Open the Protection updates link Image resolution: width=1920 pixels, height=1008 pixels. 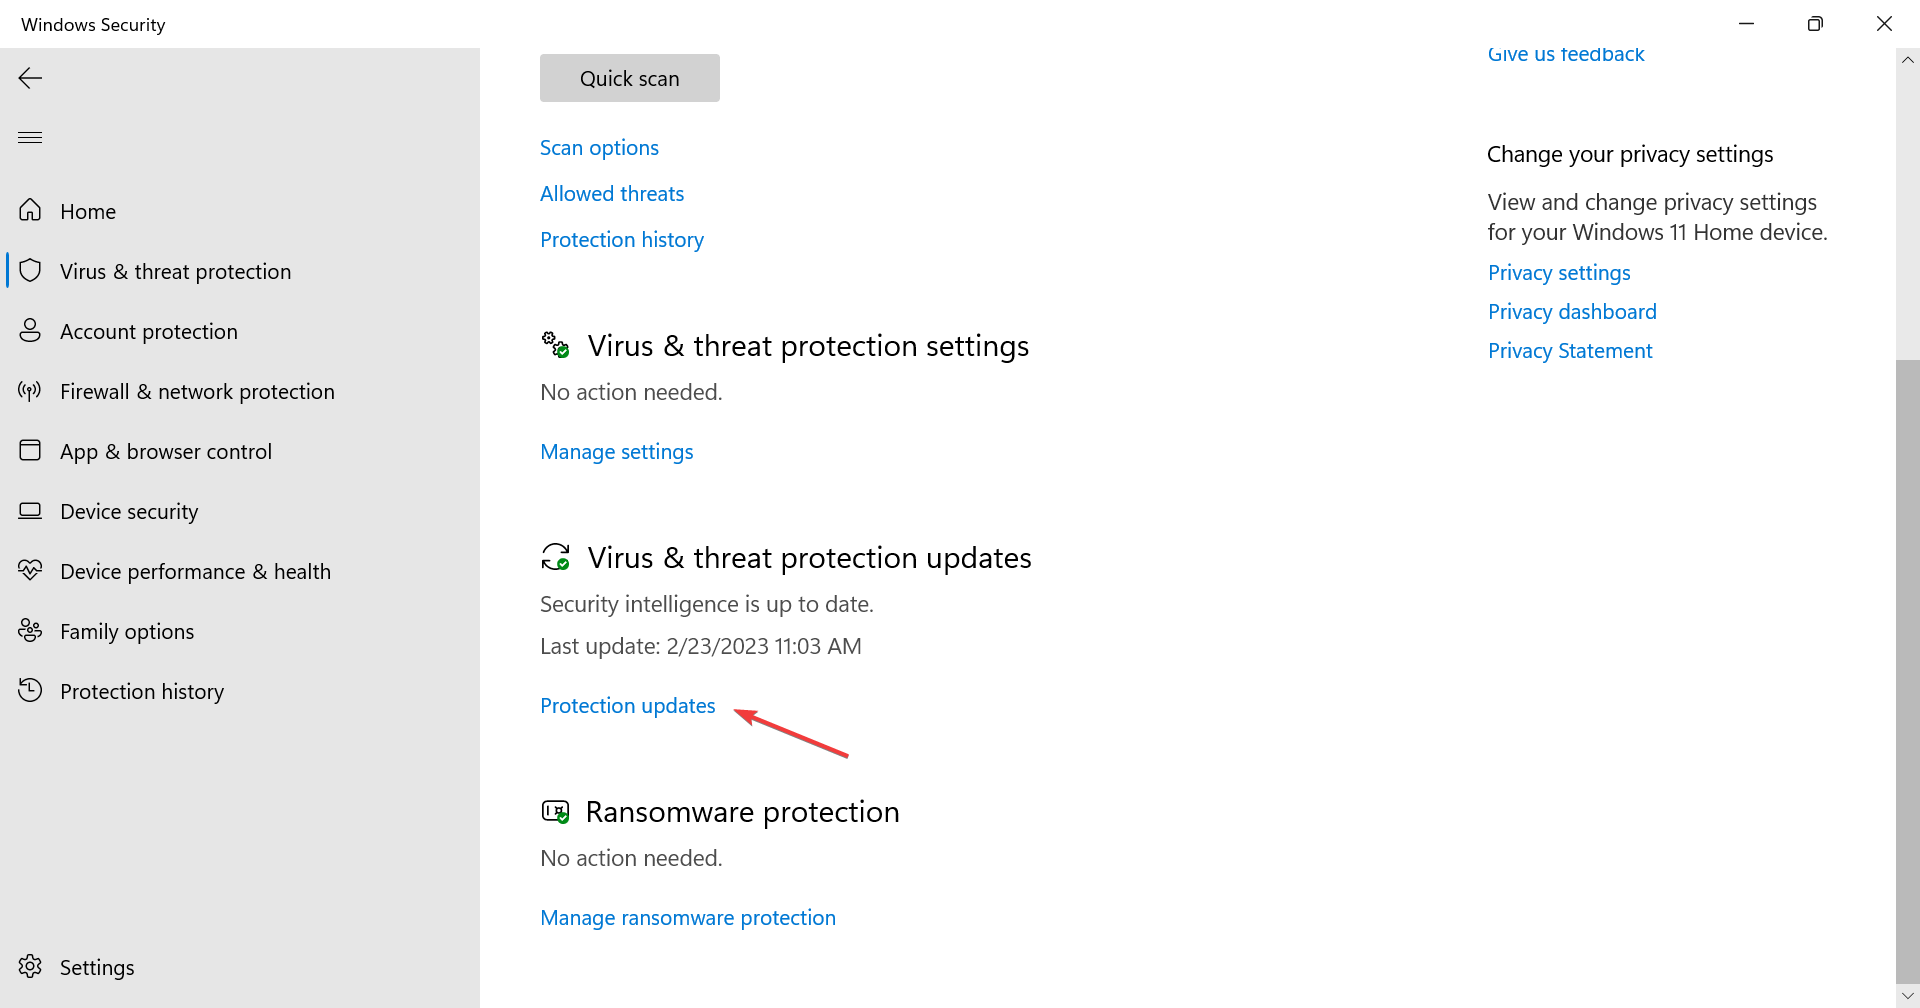[628, 706]
